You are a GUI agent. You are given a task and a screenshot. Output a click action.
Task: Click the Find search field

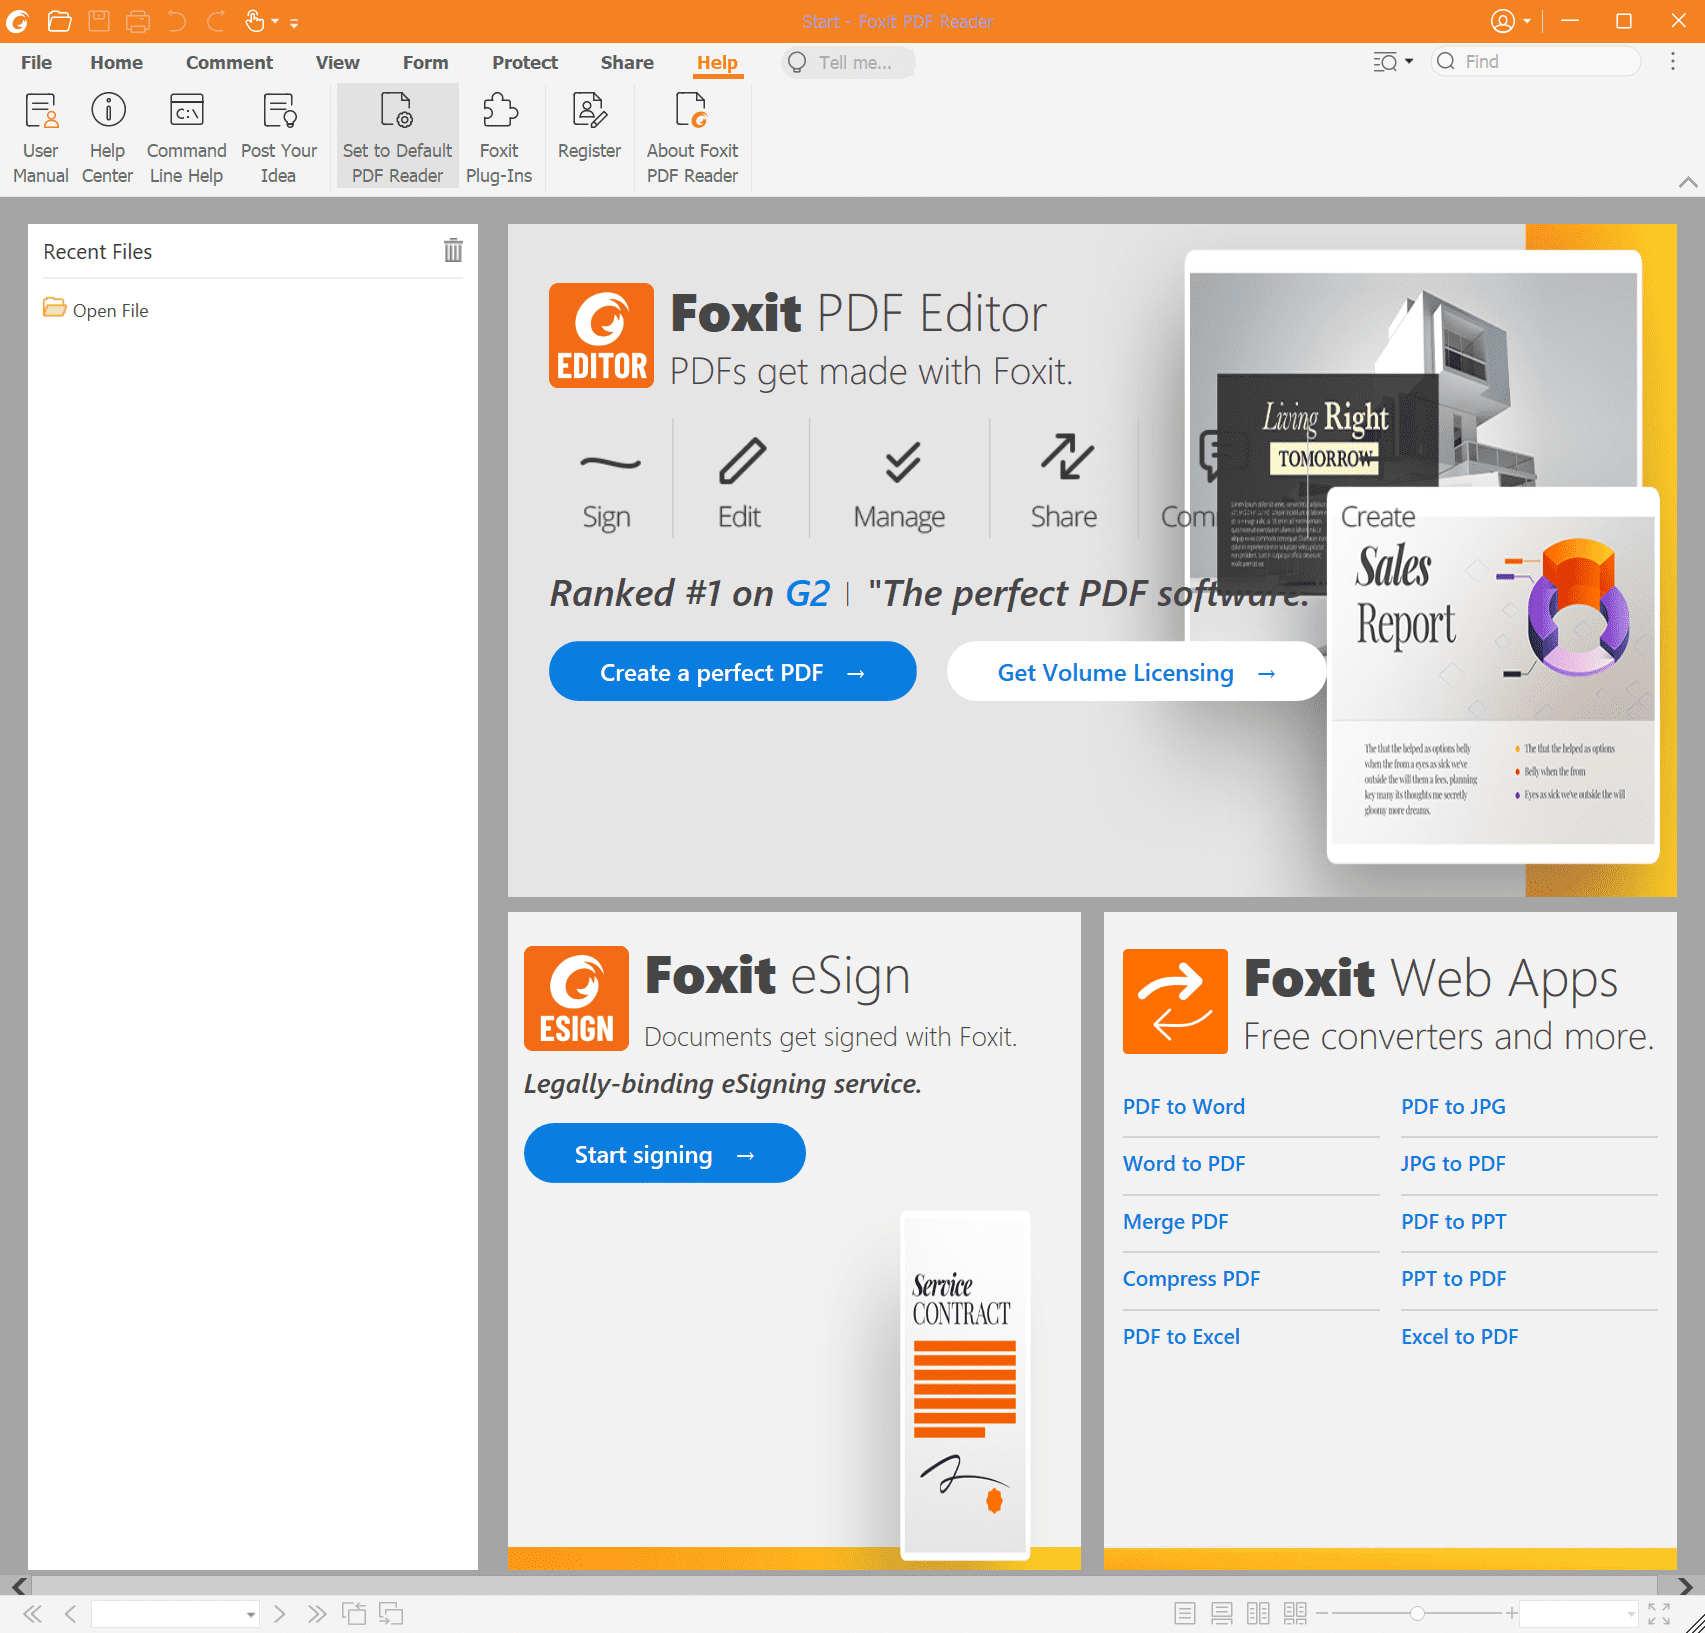pyautogui.click(x=1536, y=61)
